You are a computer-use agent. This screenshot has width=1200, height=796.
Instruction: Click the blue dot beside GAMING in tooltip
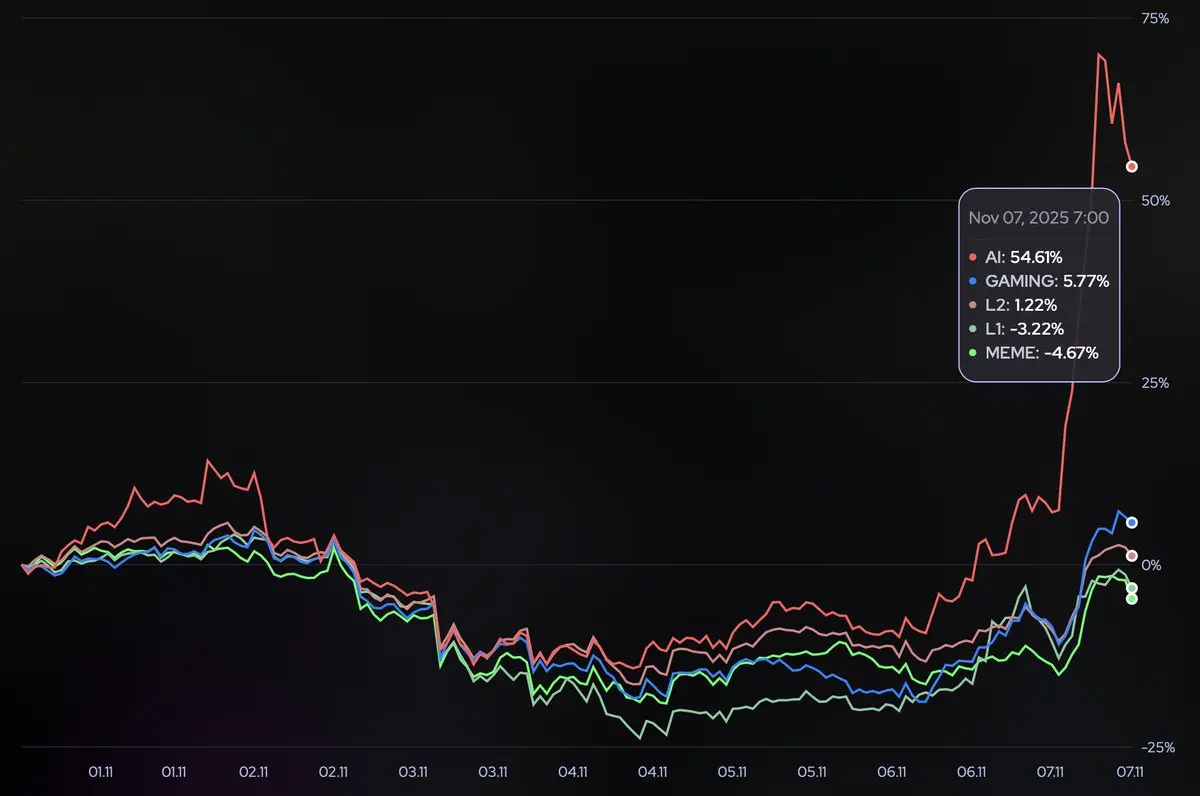pos(975,282)
